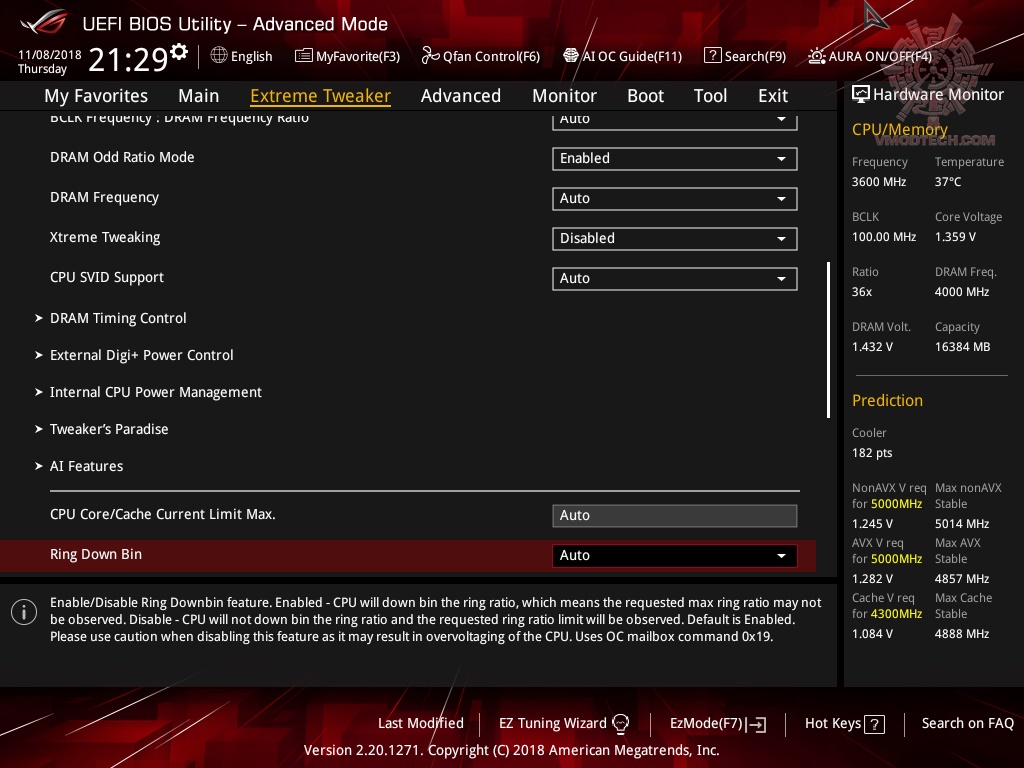Click the 11/08/2018 date text

[50, 55]
